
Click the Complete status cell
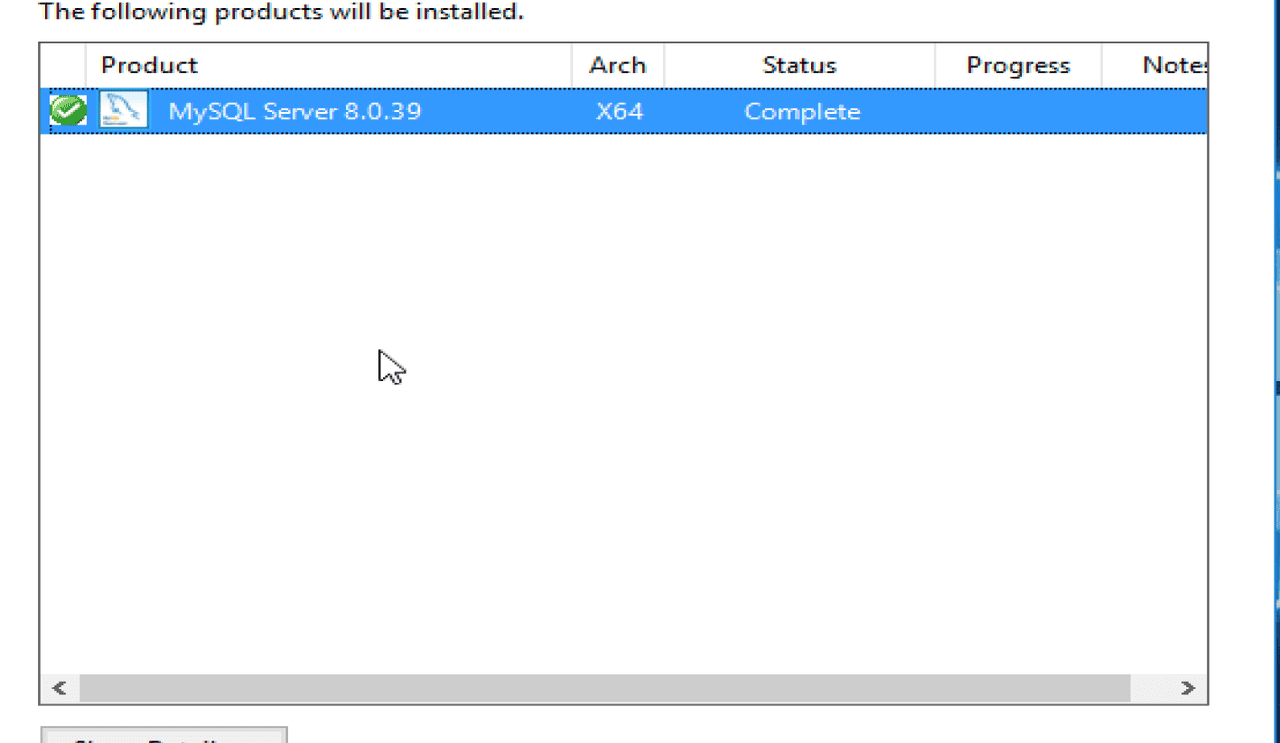801,111
